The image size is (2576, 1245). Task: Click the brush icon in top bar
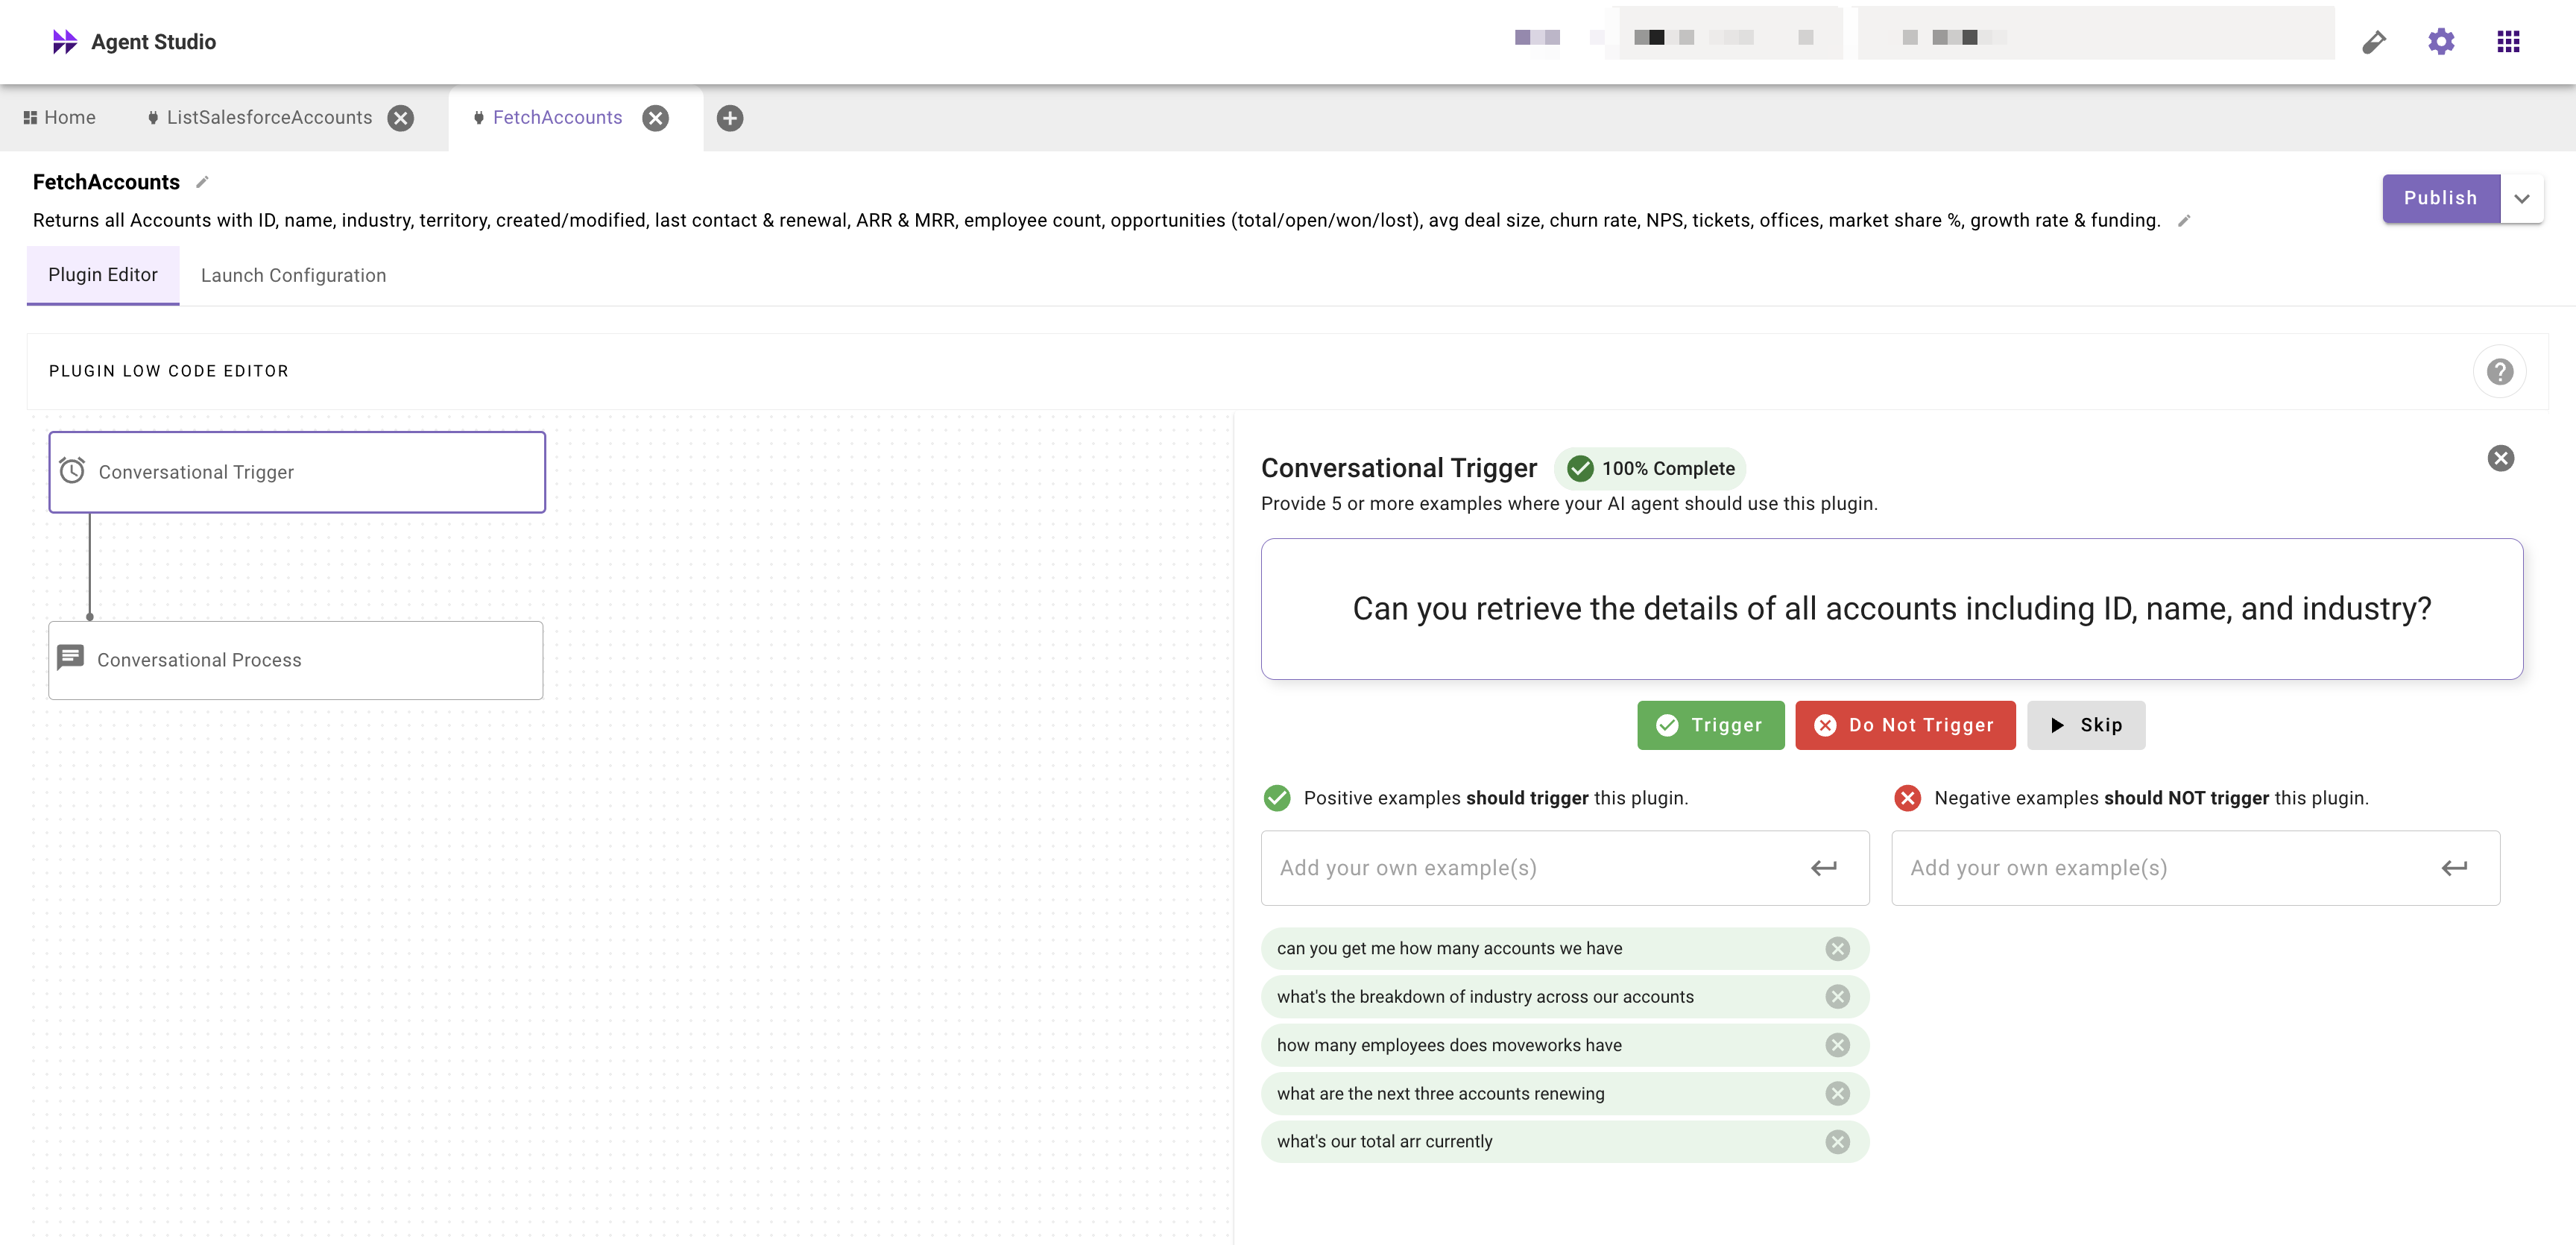[2374, 42]
